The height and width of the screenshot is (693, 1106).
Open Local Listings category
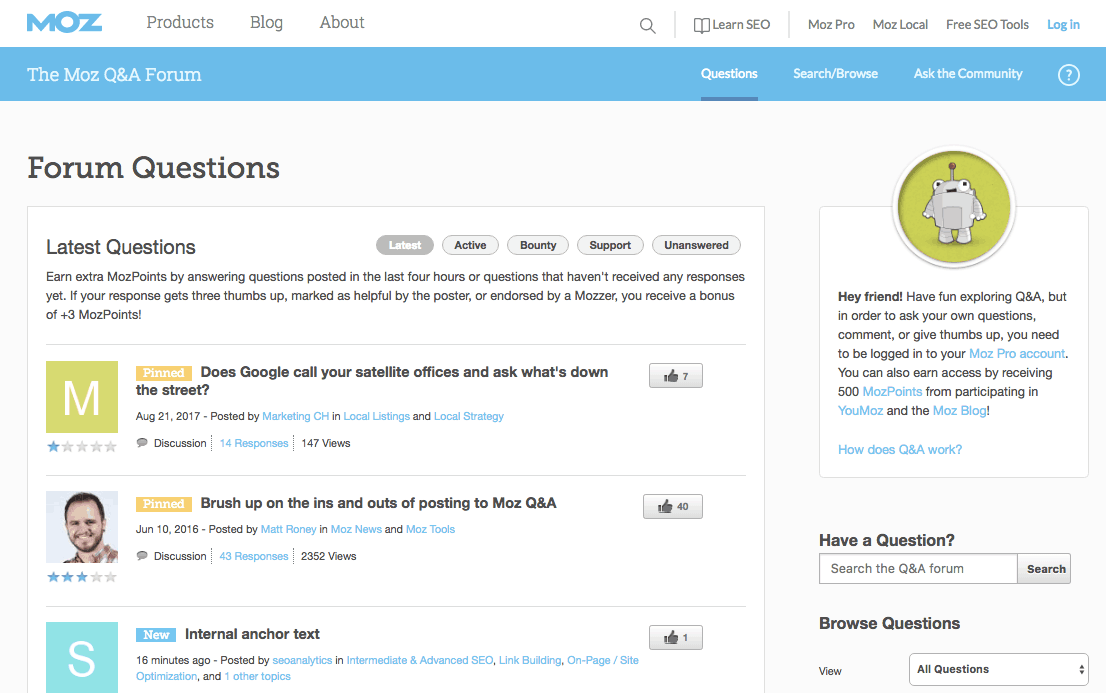377,416
